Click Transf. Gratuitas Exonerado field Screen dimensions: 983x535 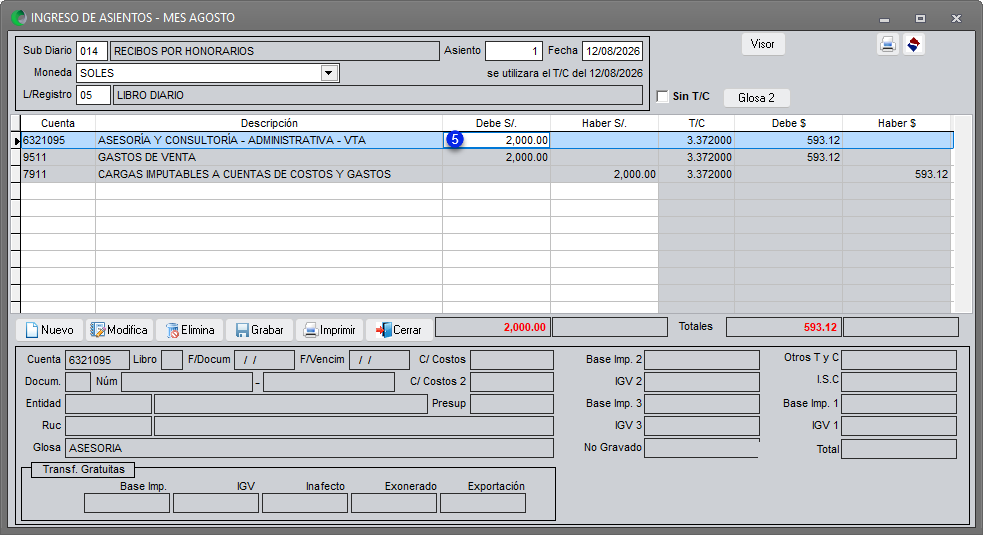point(394,503)
